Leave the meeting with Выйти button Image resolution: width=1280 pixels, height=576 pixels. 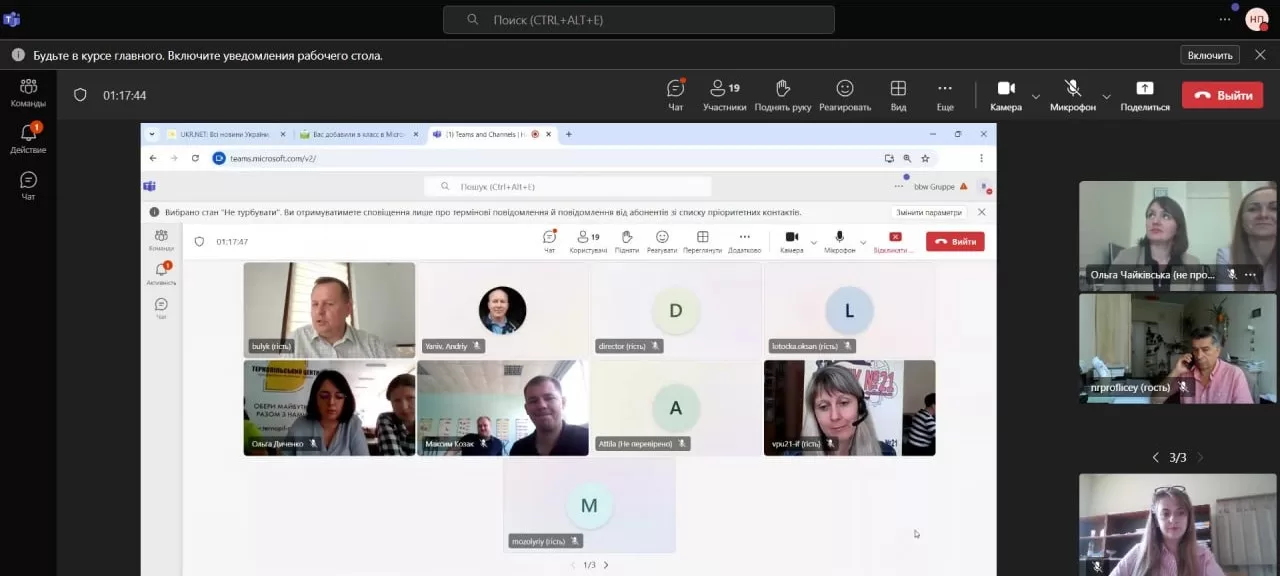tap(1221, 95)
